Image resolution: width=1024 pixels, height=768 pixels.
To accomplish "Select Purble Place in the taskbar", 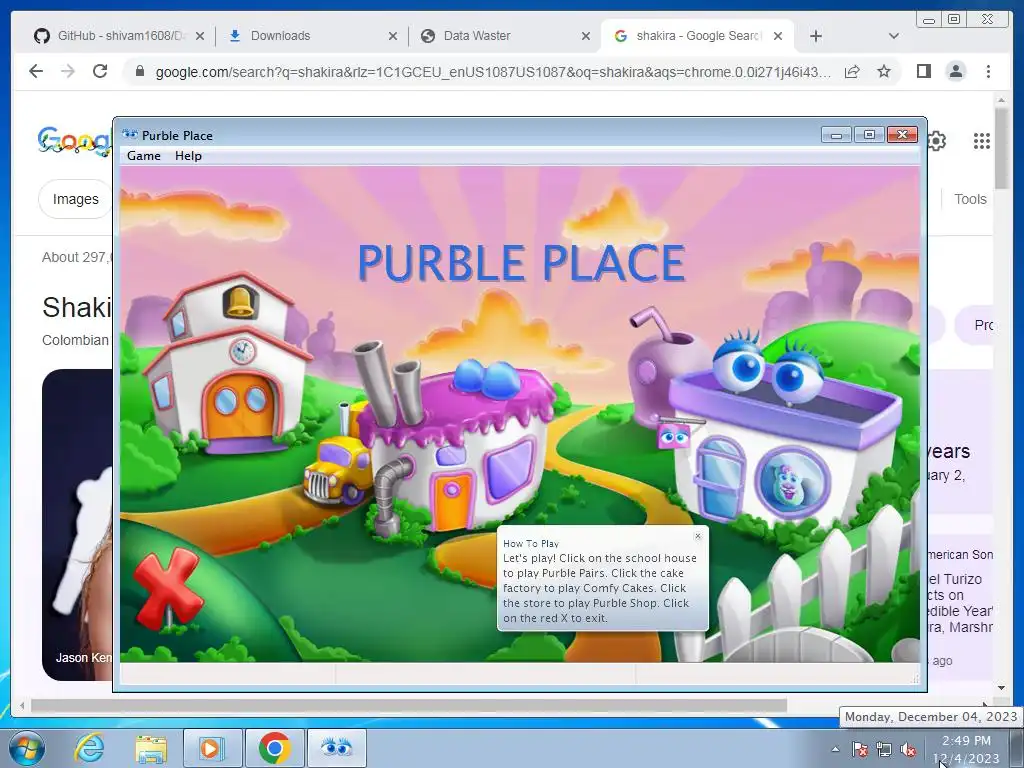I will coord(337,748).
